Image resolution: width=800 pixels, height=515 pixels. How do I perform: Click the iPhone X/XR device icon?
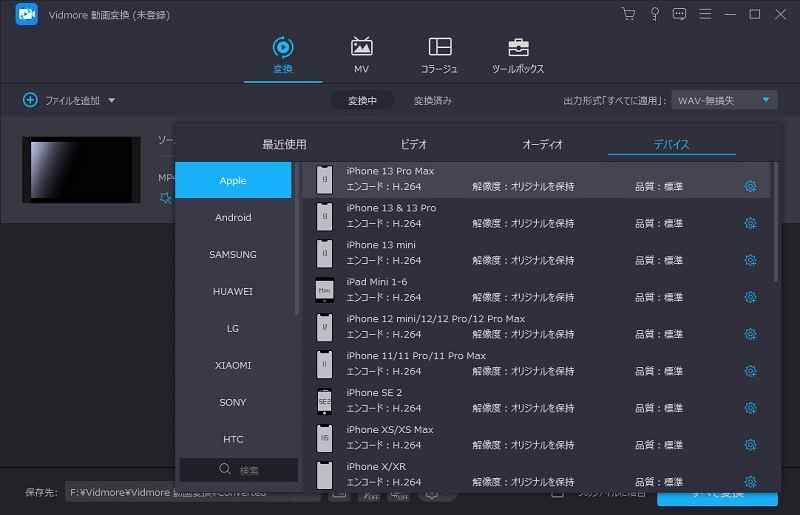324,475
